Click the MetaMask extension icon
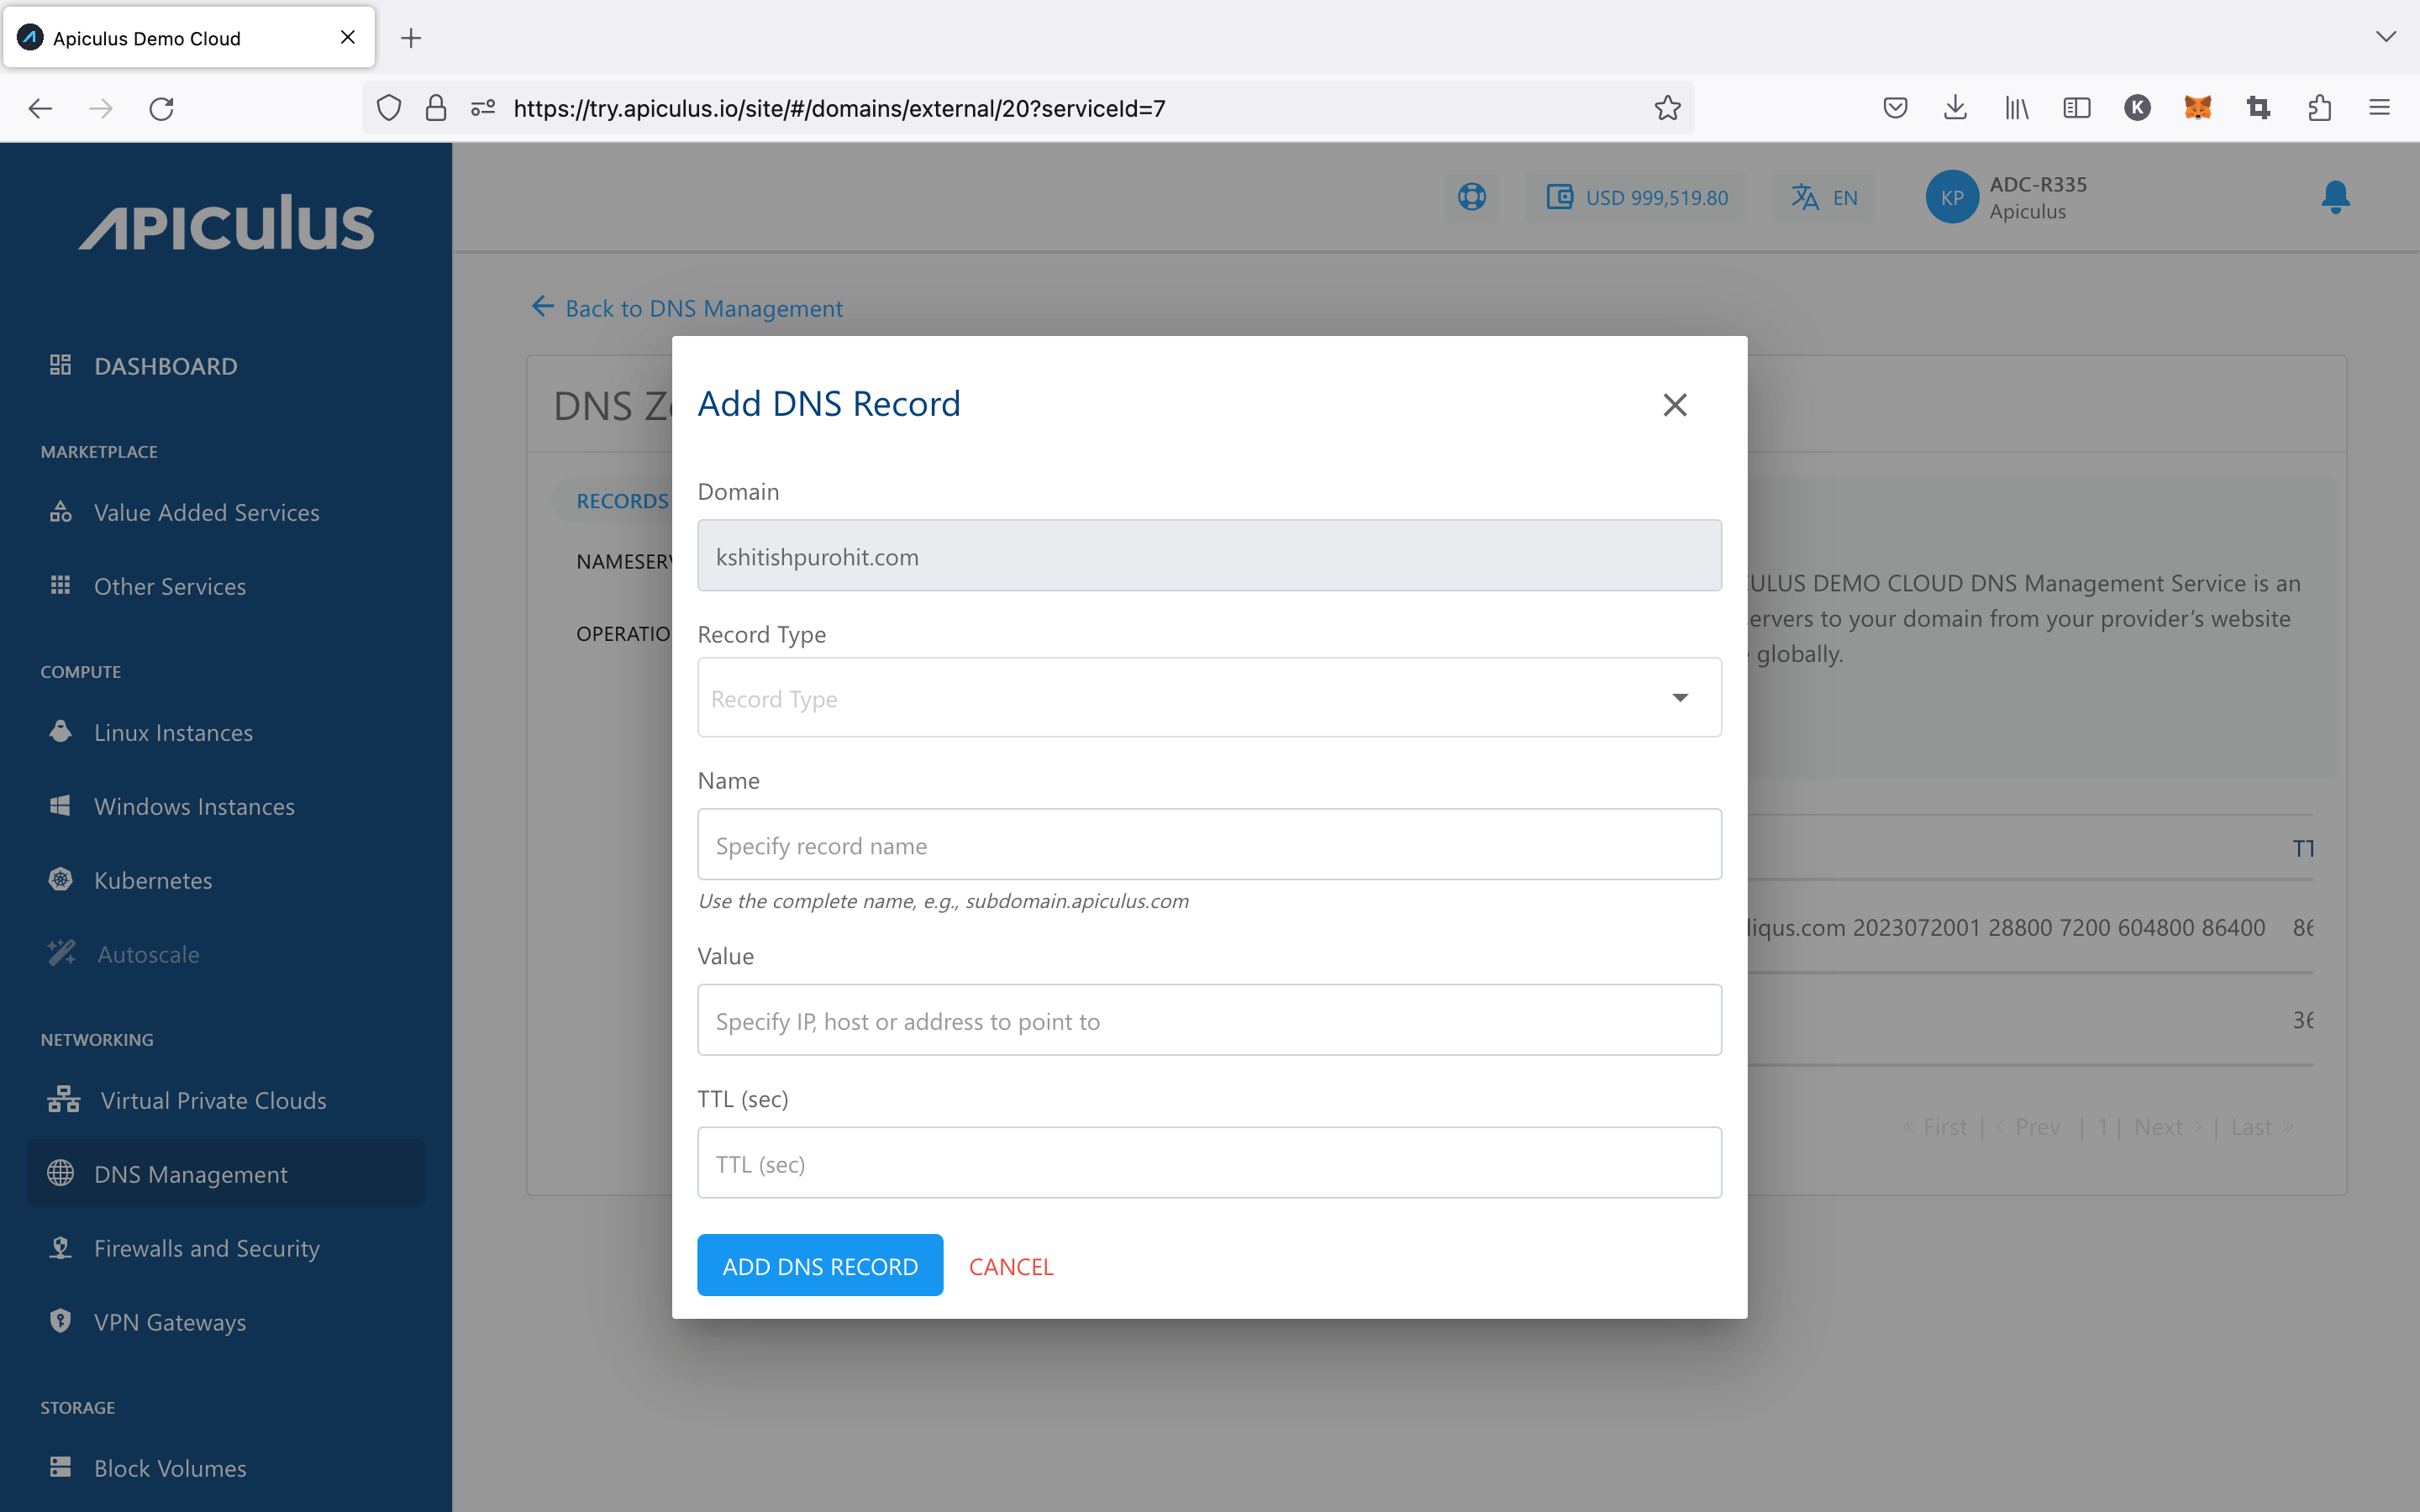The width and height of the screenshot is (2420, 1512). (x=2198, y=108)
